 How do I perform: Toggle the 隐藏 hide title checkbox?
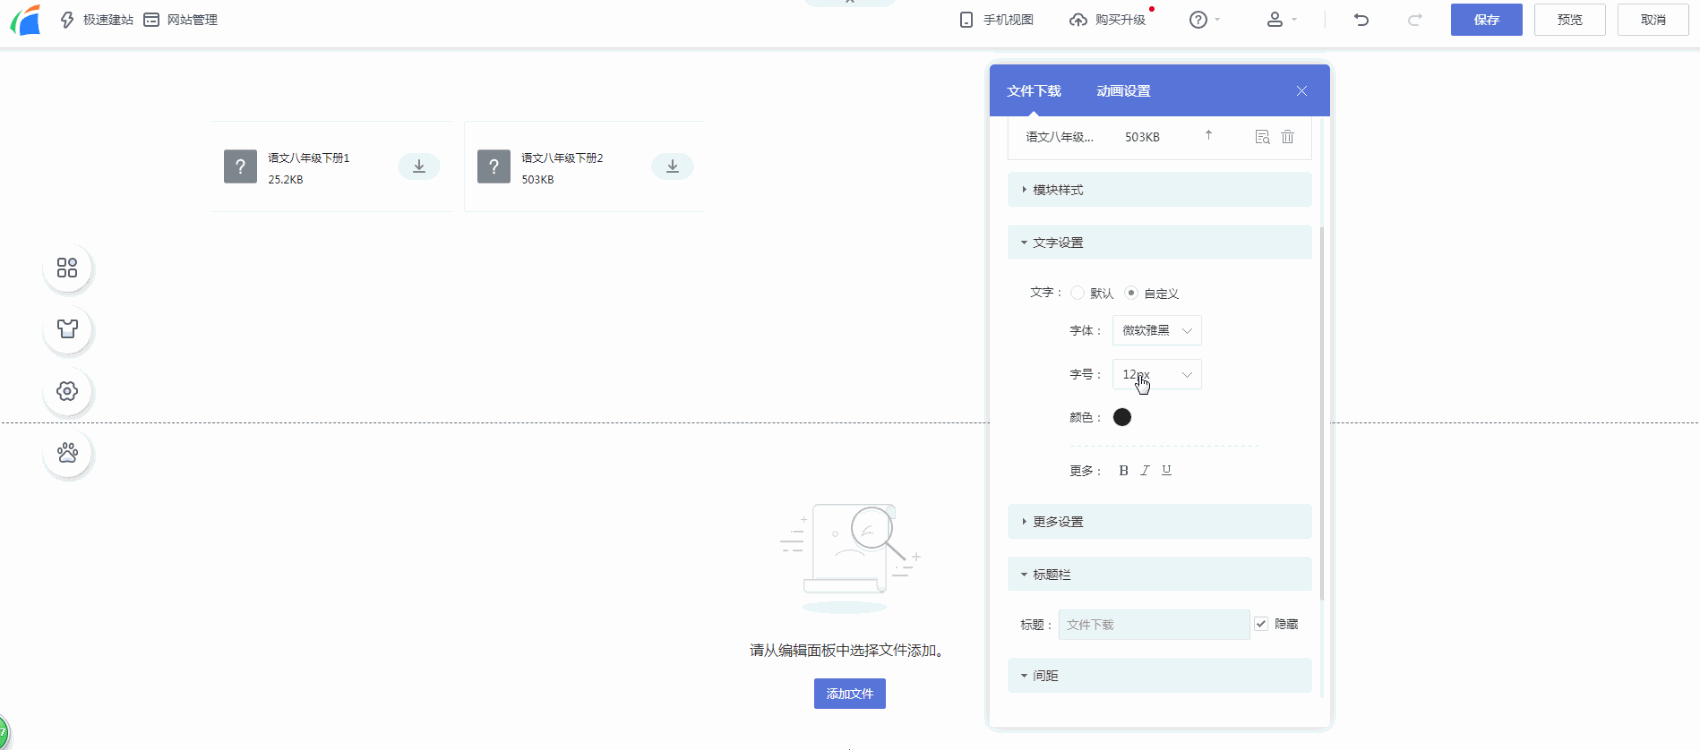click(1261, 624)
